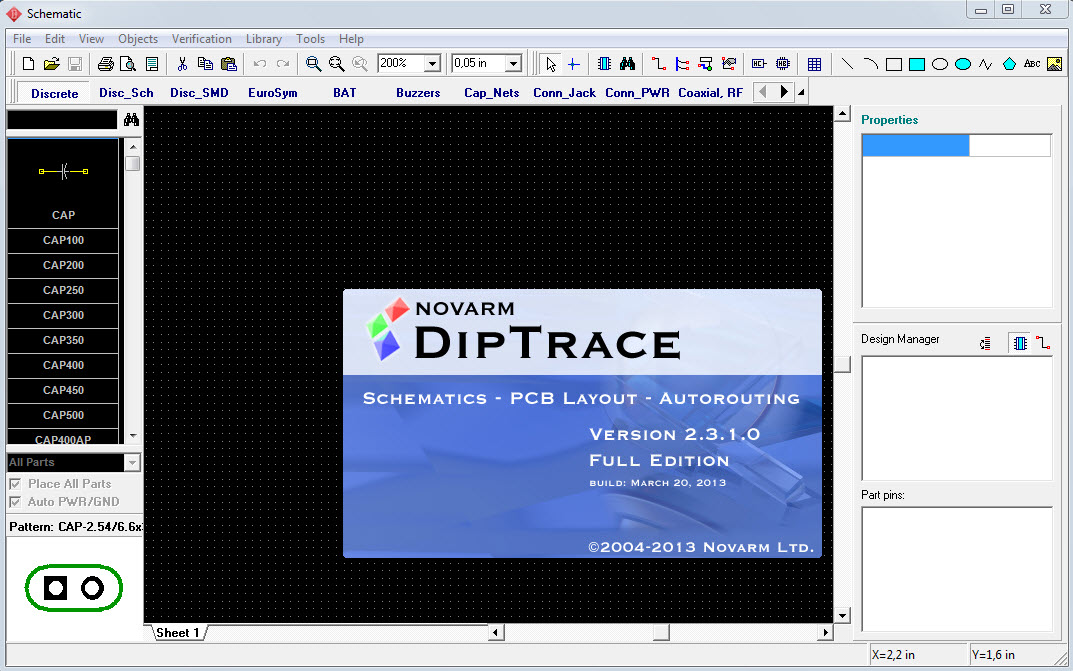The width and height of the screenshot is (1073, 671).
Task: Click the Save diskette icon
Action: (75, 64)
